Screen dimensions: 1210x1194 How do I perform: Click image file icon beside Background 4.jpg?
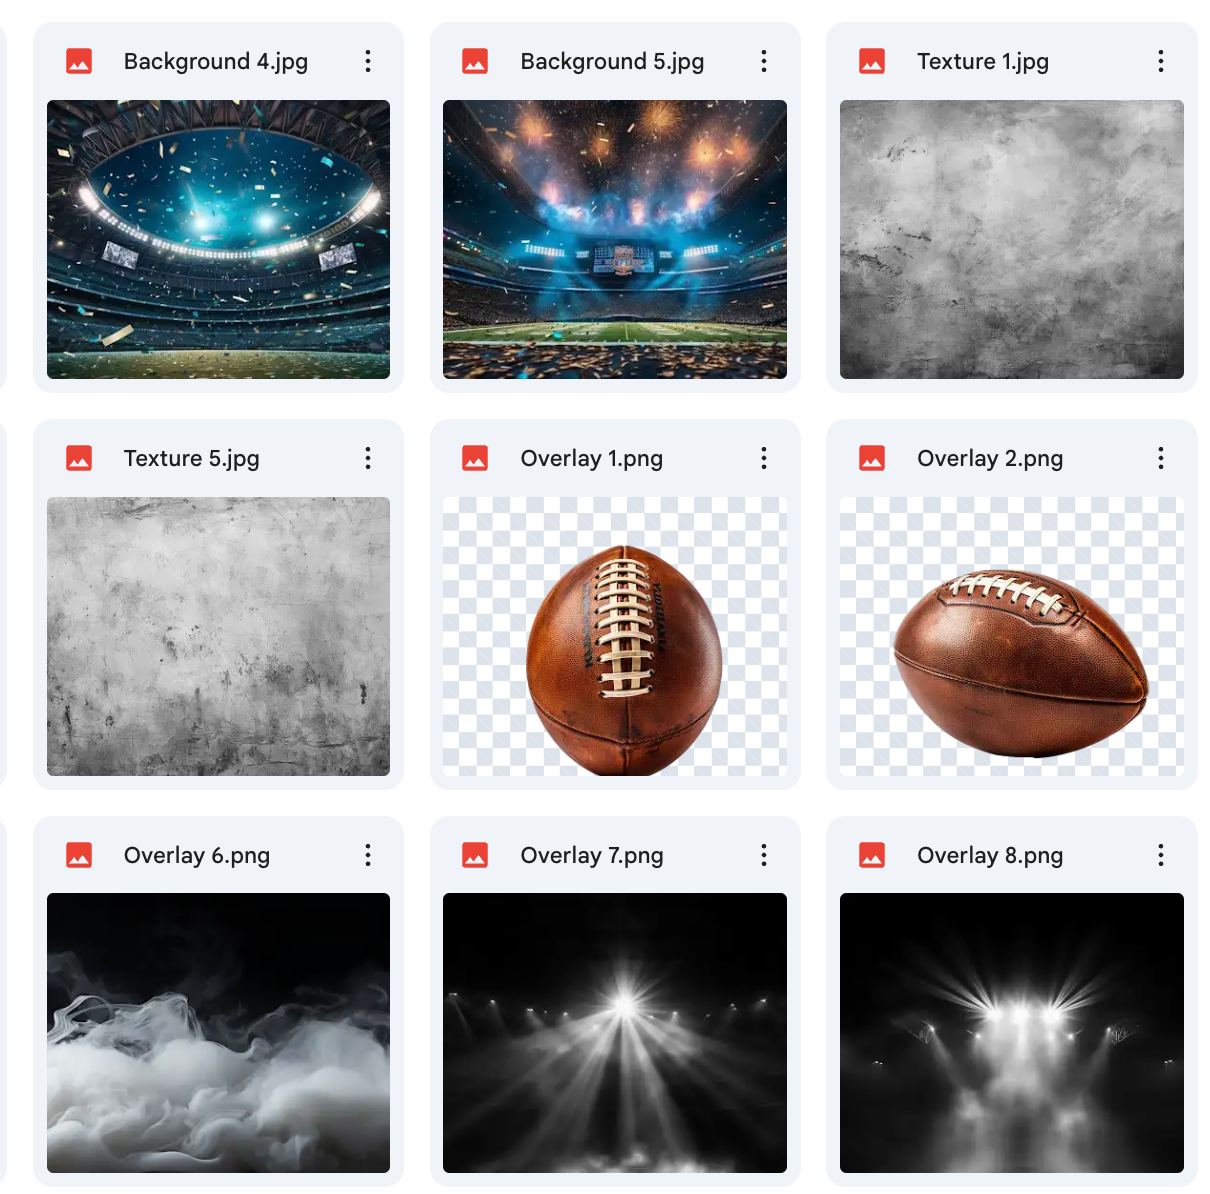(x=79, y=61)
